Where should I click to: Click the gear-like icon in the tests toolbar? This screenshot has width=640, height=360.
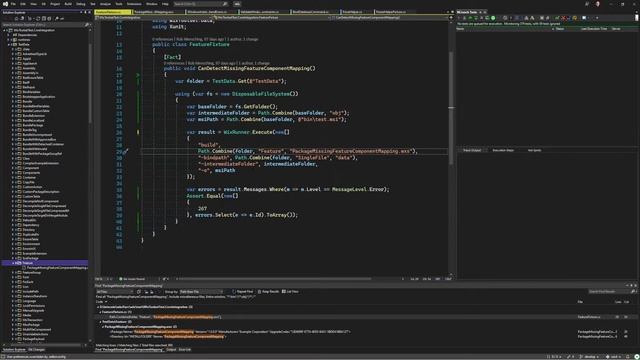(505, 18)
